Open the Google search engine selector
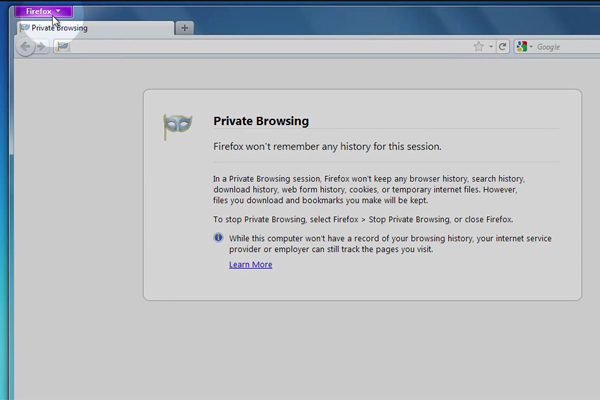 [x=524, y=47]
